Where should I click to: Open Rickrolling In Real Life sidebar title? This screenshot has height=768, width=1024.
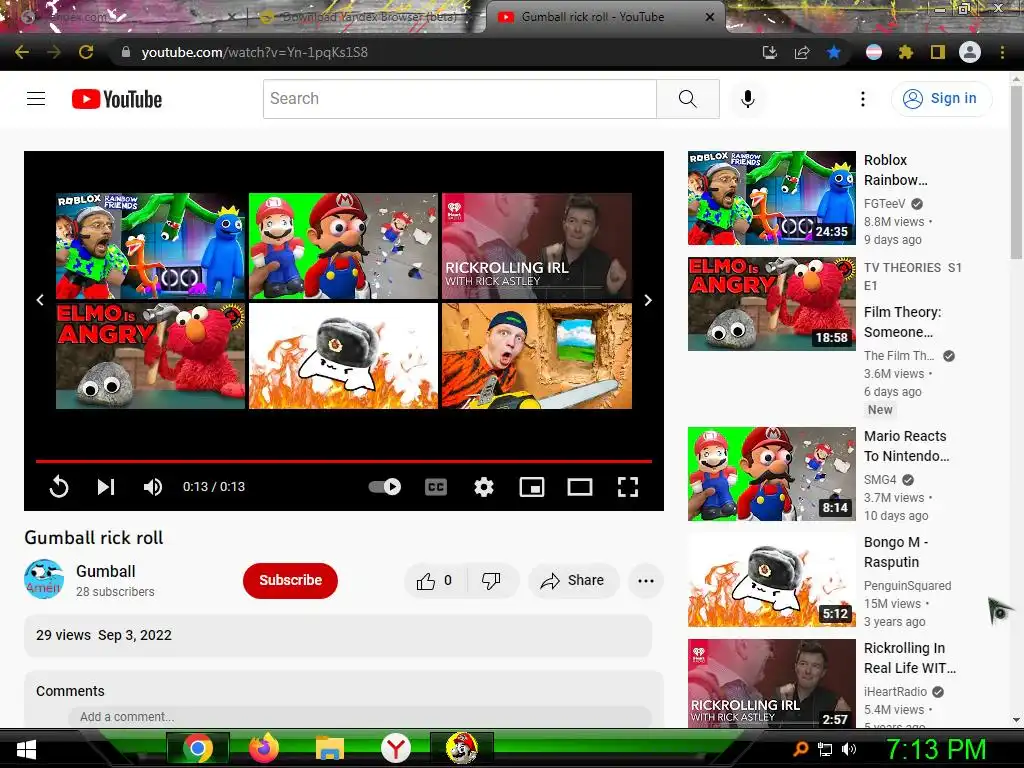point(910,658)
